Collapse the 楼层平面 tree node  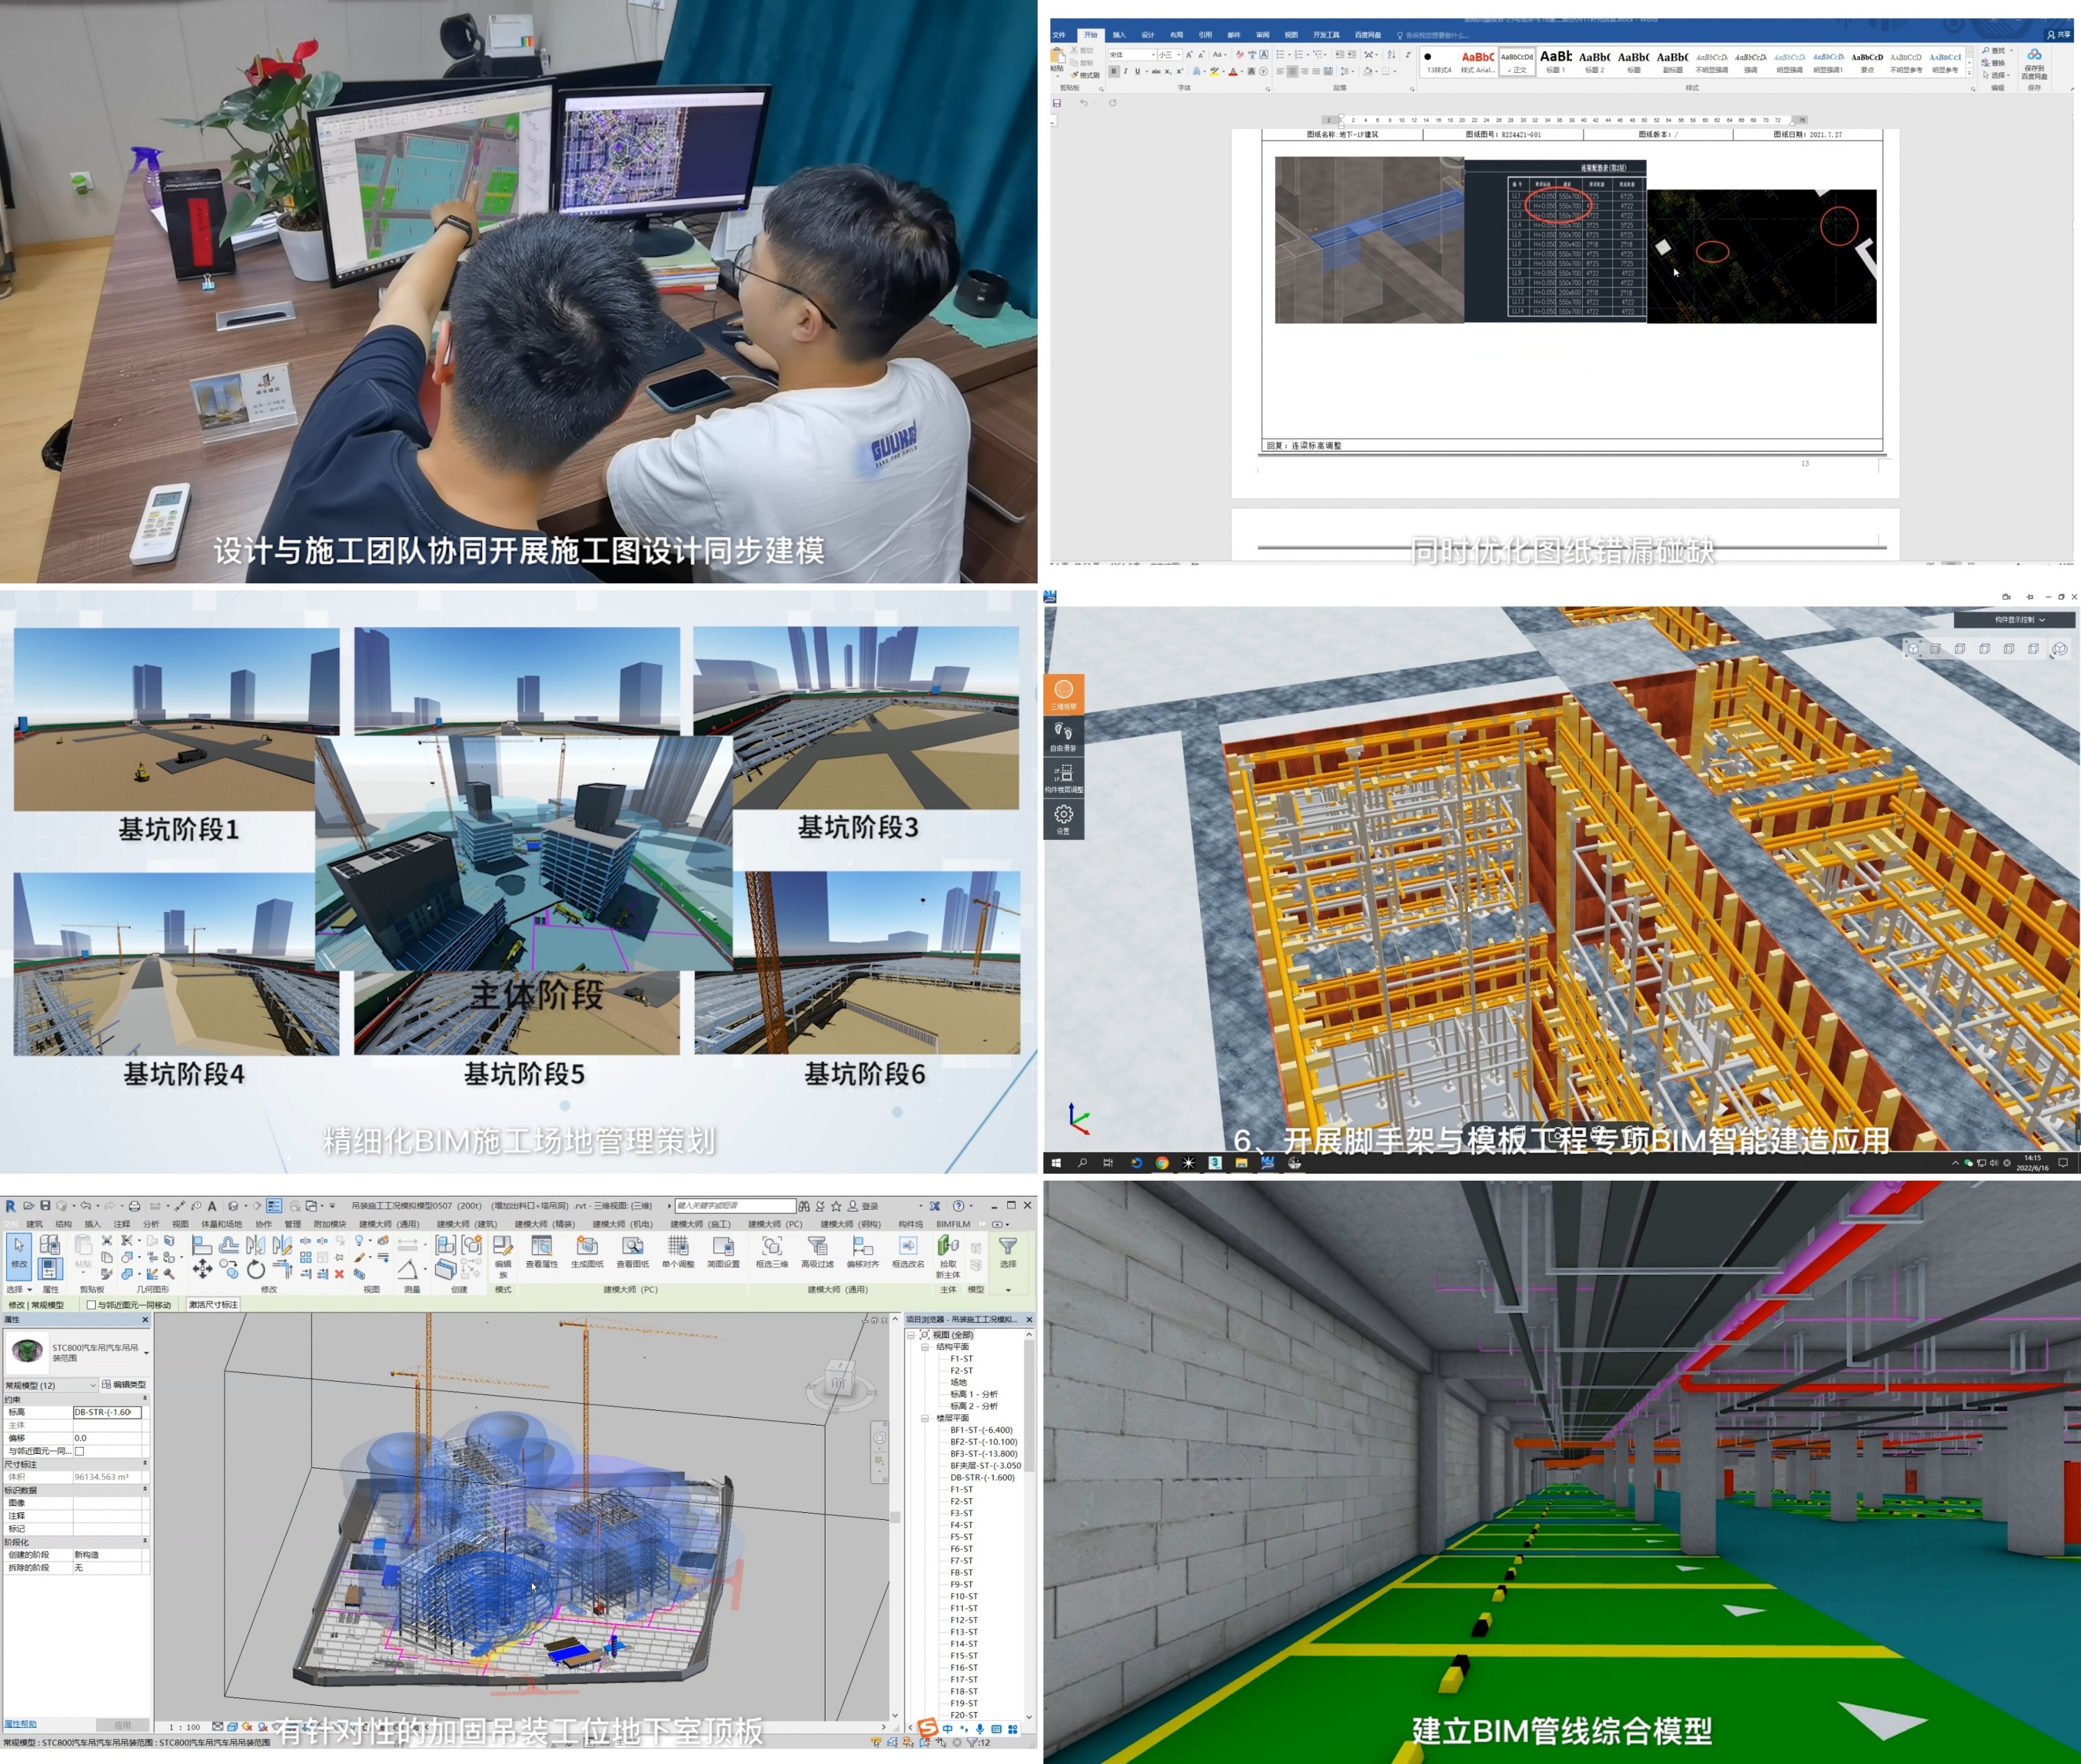tap(925, 1418)
